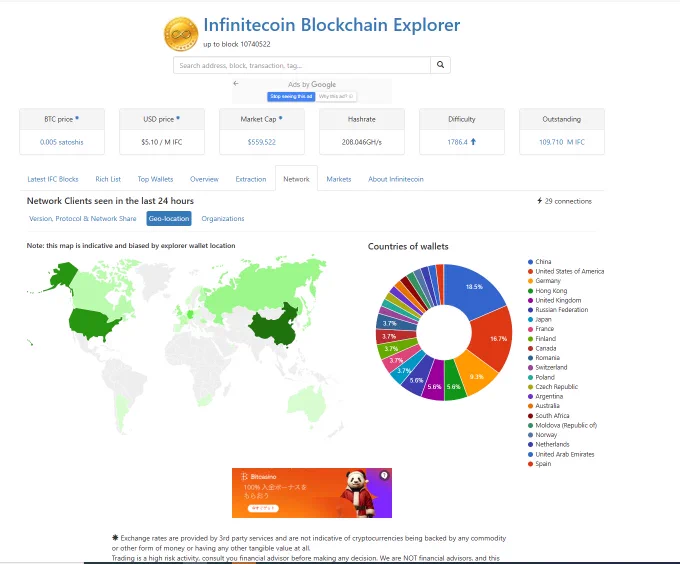Click the Japan legend entry
680x564 pixels.
coord(539,319)
